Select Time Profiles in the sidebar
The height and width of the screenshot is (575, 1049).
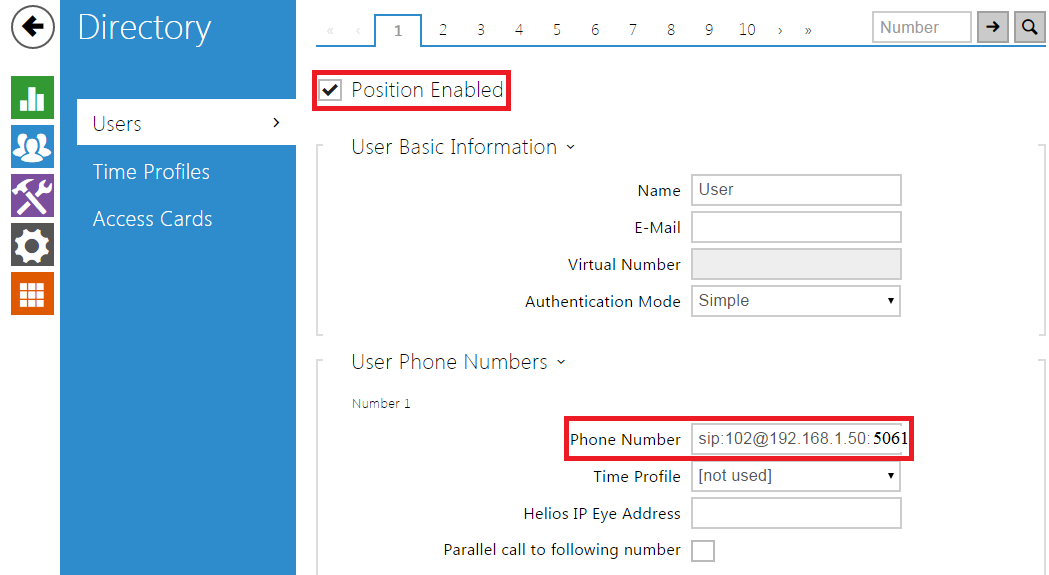[x=151, y=172]
